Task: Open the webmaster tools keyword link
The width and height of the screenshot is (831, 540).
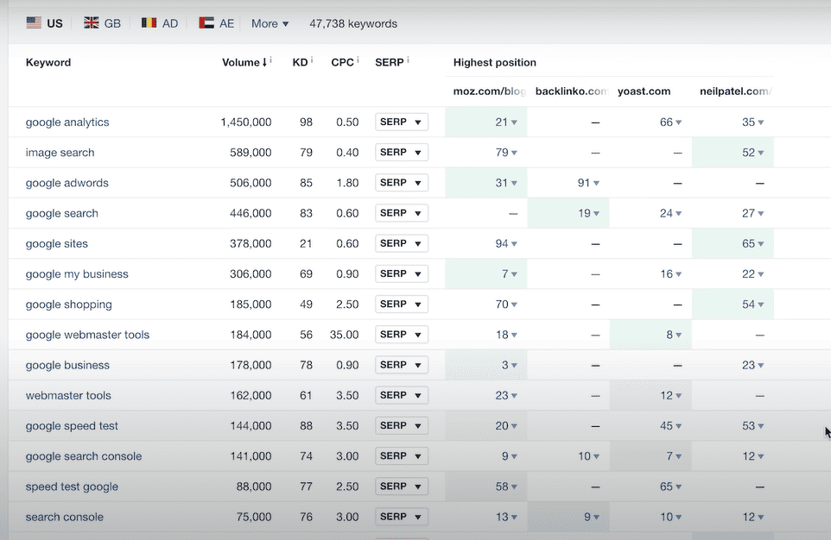Action: [x=68, y=395]
